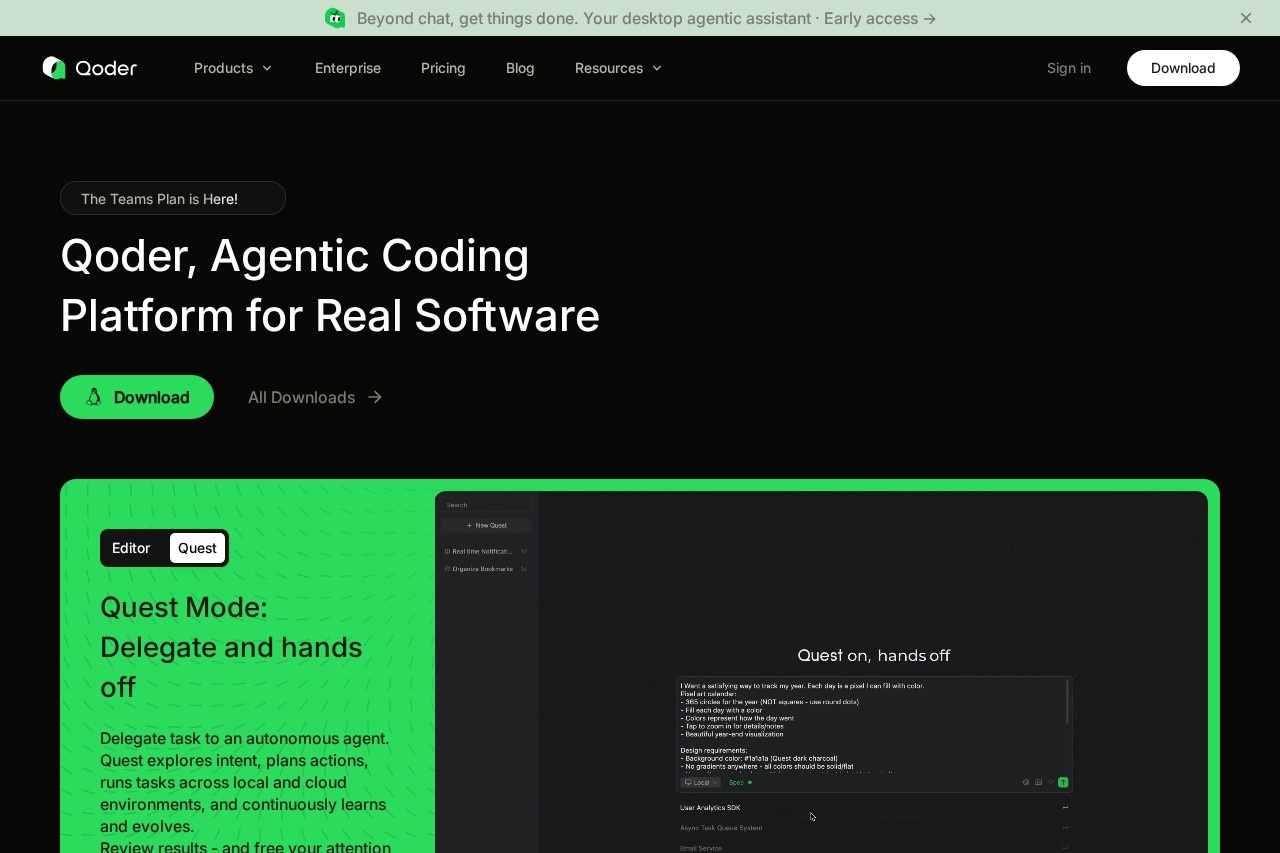
Task: Click the white Download button in the header
Action: 1183,68
